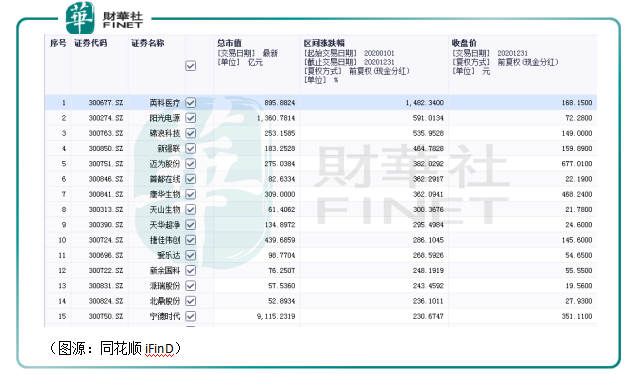Uncheck the checkbox for 英科医疗
The width and height of the screenshot is (635, 374).
click(190, 103)
